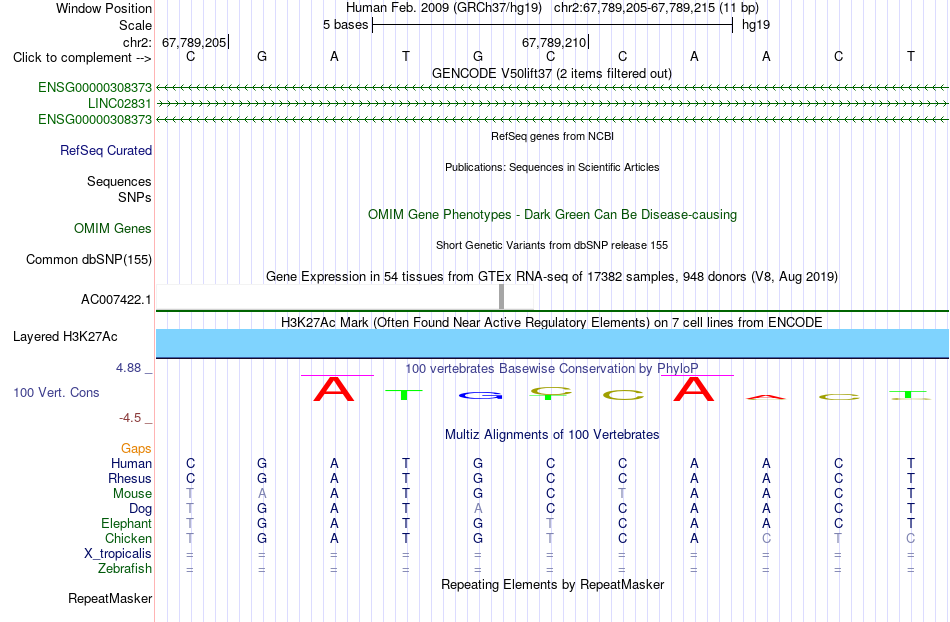The image size is (950, 622).
Task: Click the 4.88 PhyloP maximum value
Action: (128, 368)
